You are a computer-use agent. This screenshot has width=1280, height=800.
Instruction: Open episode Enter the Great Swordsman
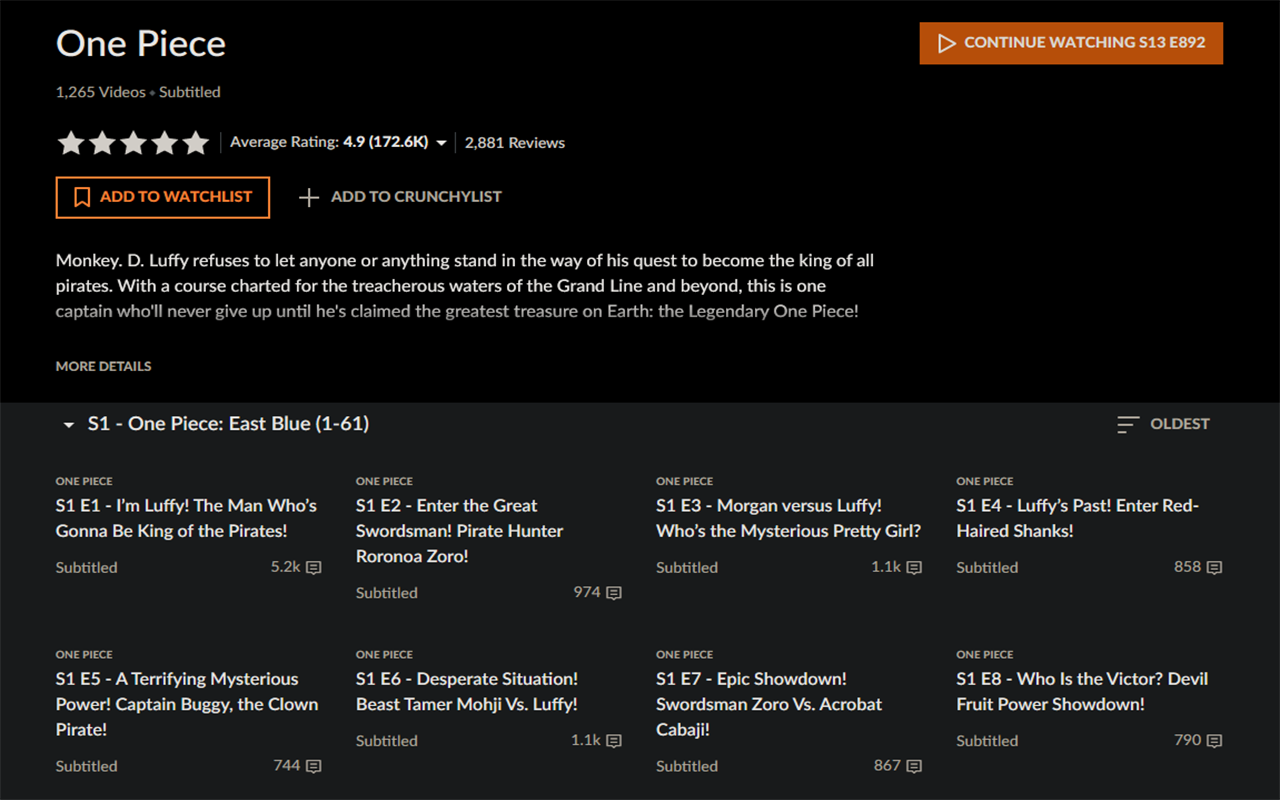tap(459, 531)
